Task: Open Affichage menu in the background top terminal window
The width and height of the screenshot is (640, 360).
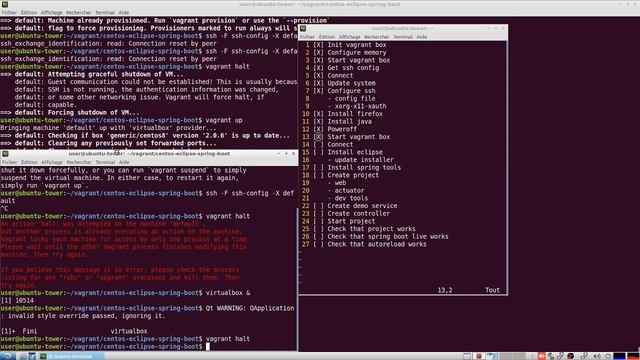Action: [x=52, y=13]
